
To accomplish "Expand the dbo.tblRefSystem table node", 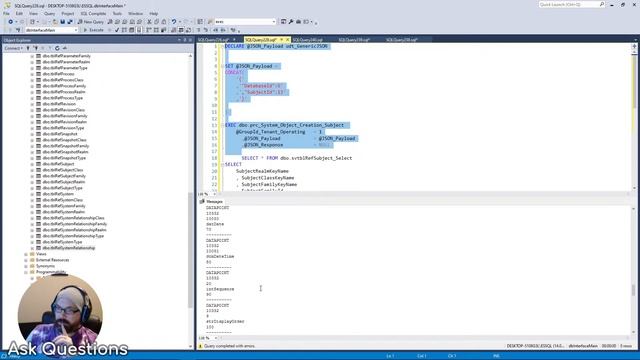I will coord(32,194).
